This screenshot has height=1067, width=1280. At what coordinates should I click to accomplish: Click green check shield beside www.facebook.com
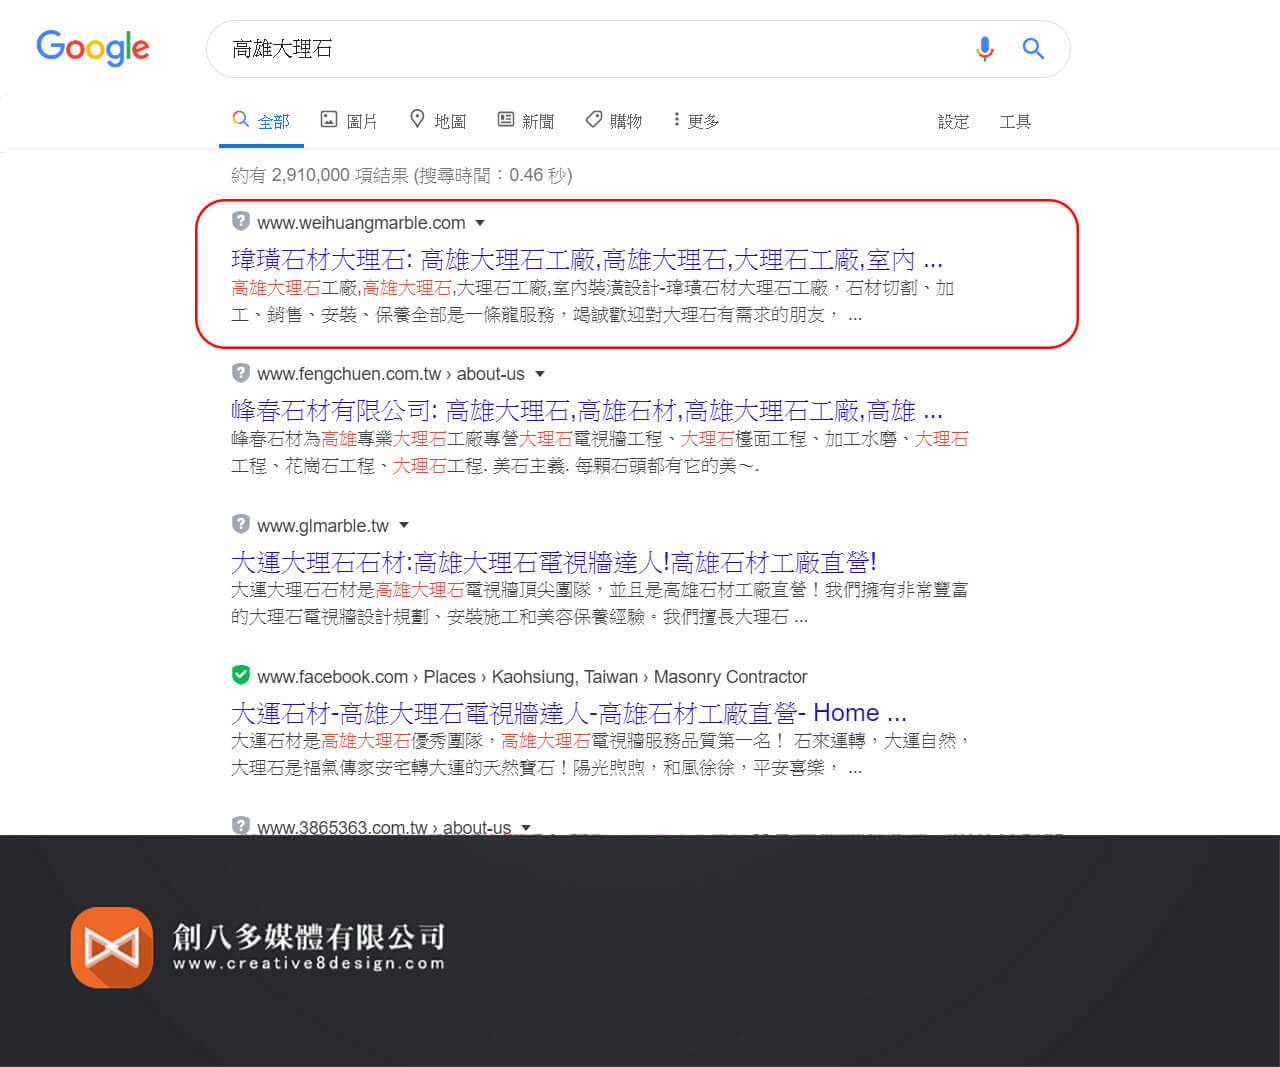pos(240,674)
